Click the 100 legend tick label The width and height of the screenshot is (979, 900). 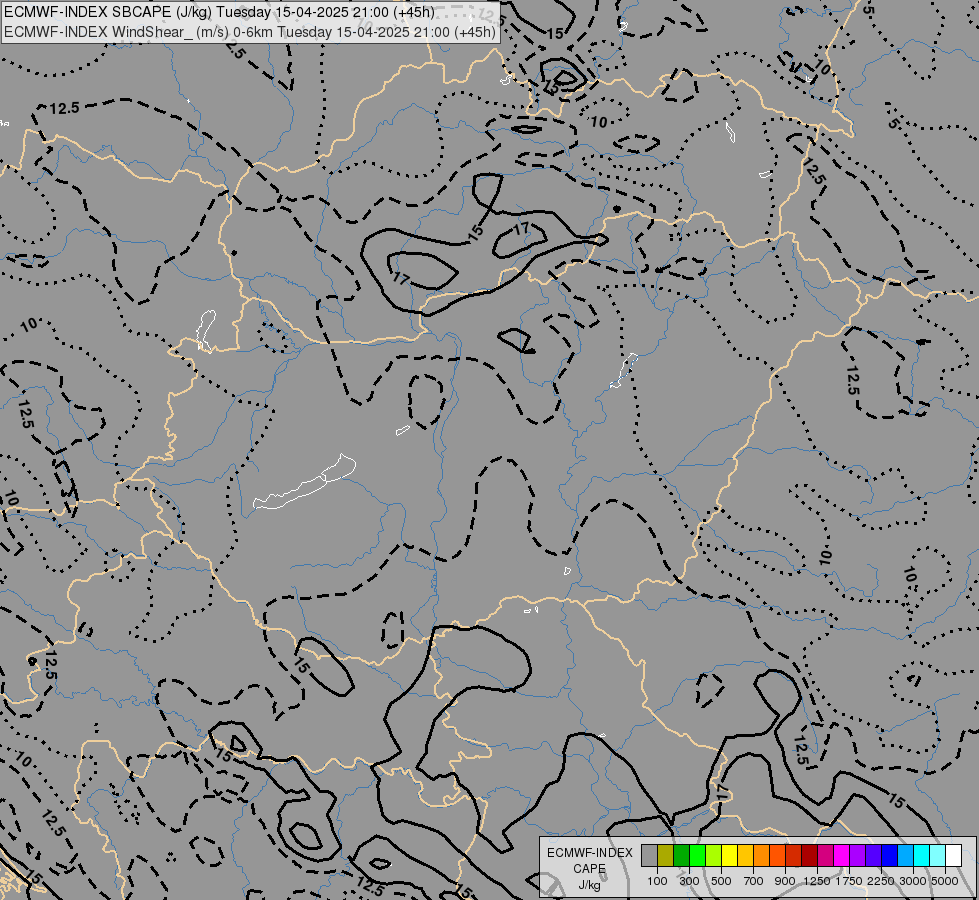[657, 881]
